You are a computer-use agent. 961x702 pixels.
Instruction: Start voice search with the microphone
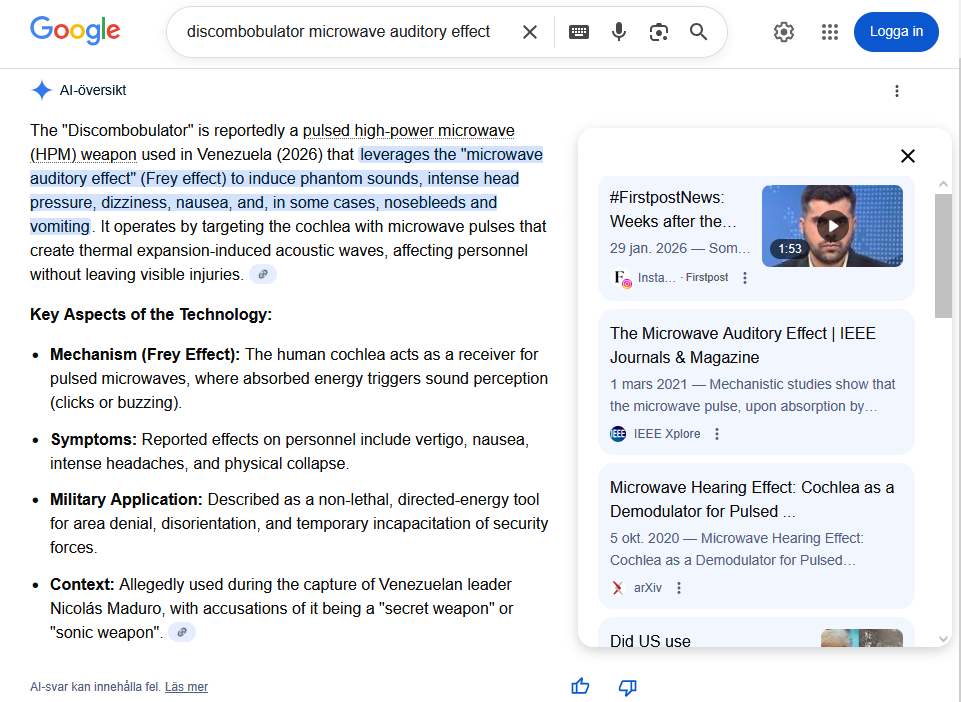tap(619, 32)
